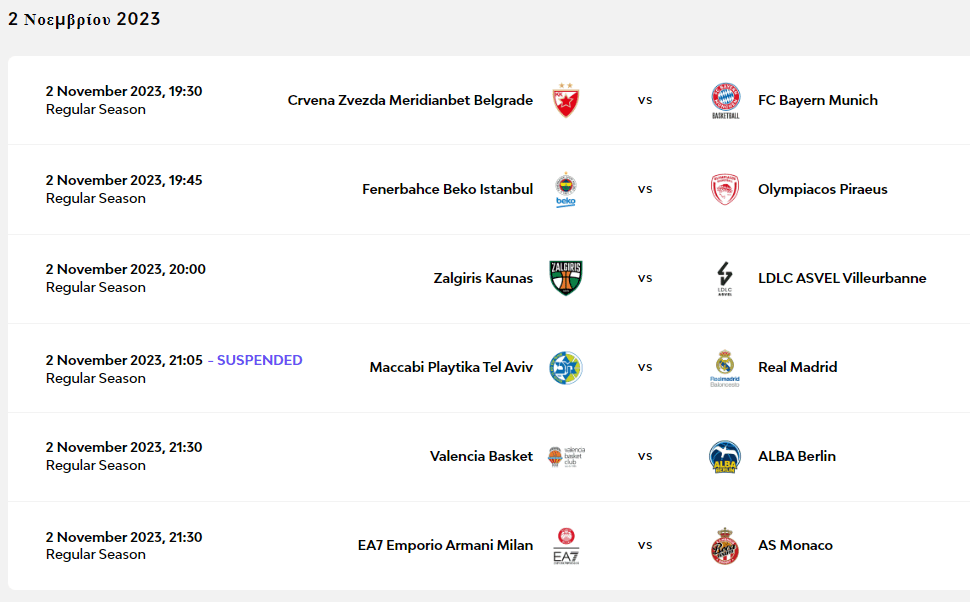Open the Valencia Basket team name link
Screen dimensions: 970x602
(481, 456)
